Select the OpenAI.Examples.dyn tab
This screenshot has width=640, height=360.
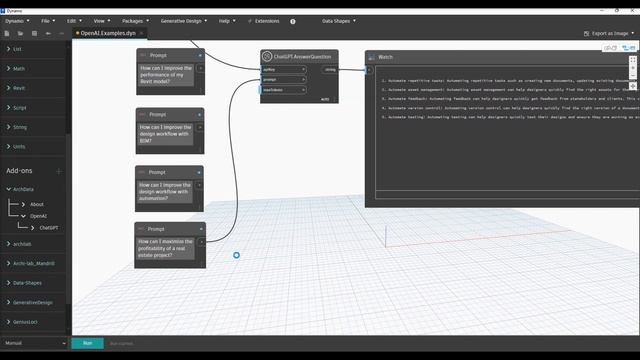(108, 33)
